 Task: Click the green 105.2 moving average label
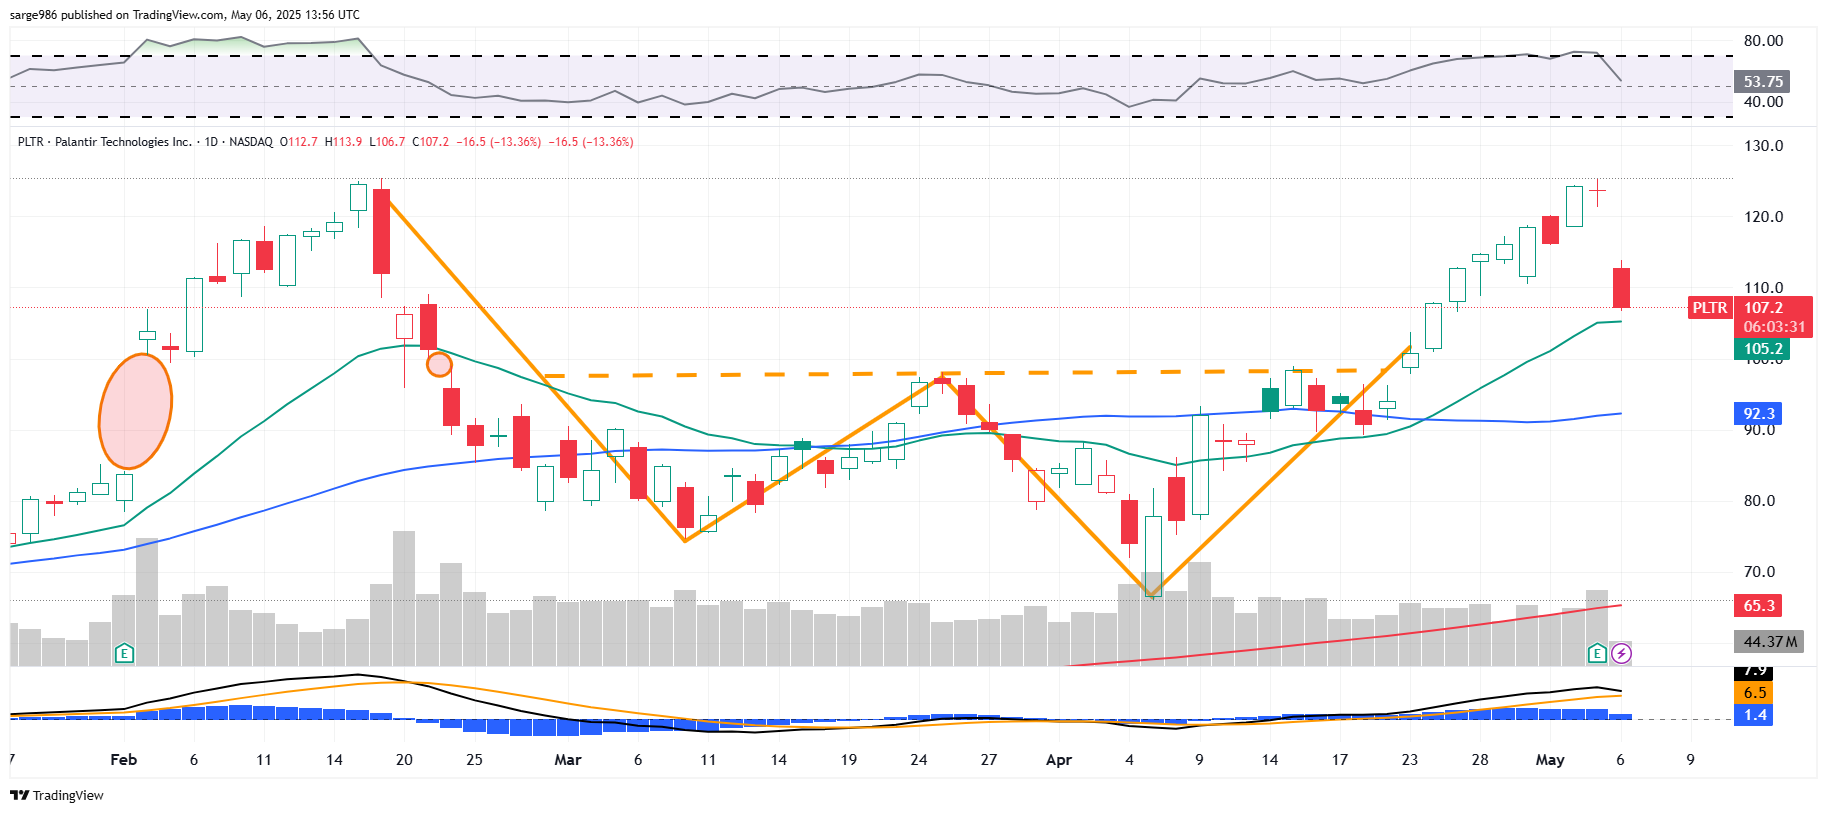pyautogui.click(x=1762, y=349)
